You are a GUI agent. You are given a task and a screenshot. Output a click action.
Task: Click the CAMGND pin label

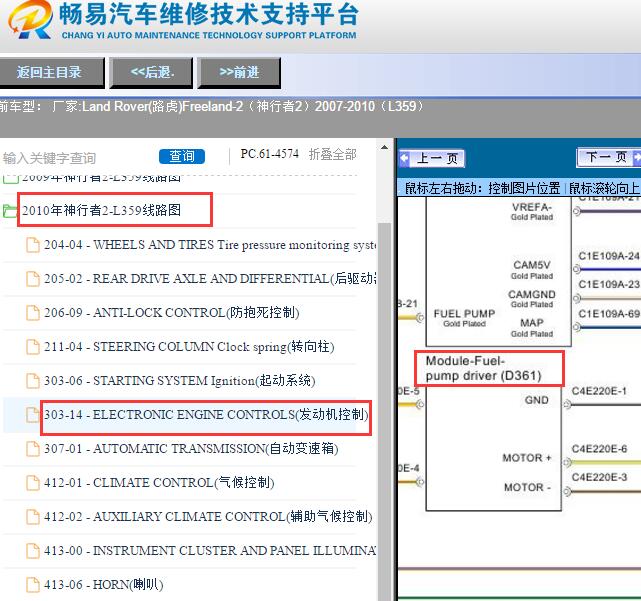(x=532, y=294)
